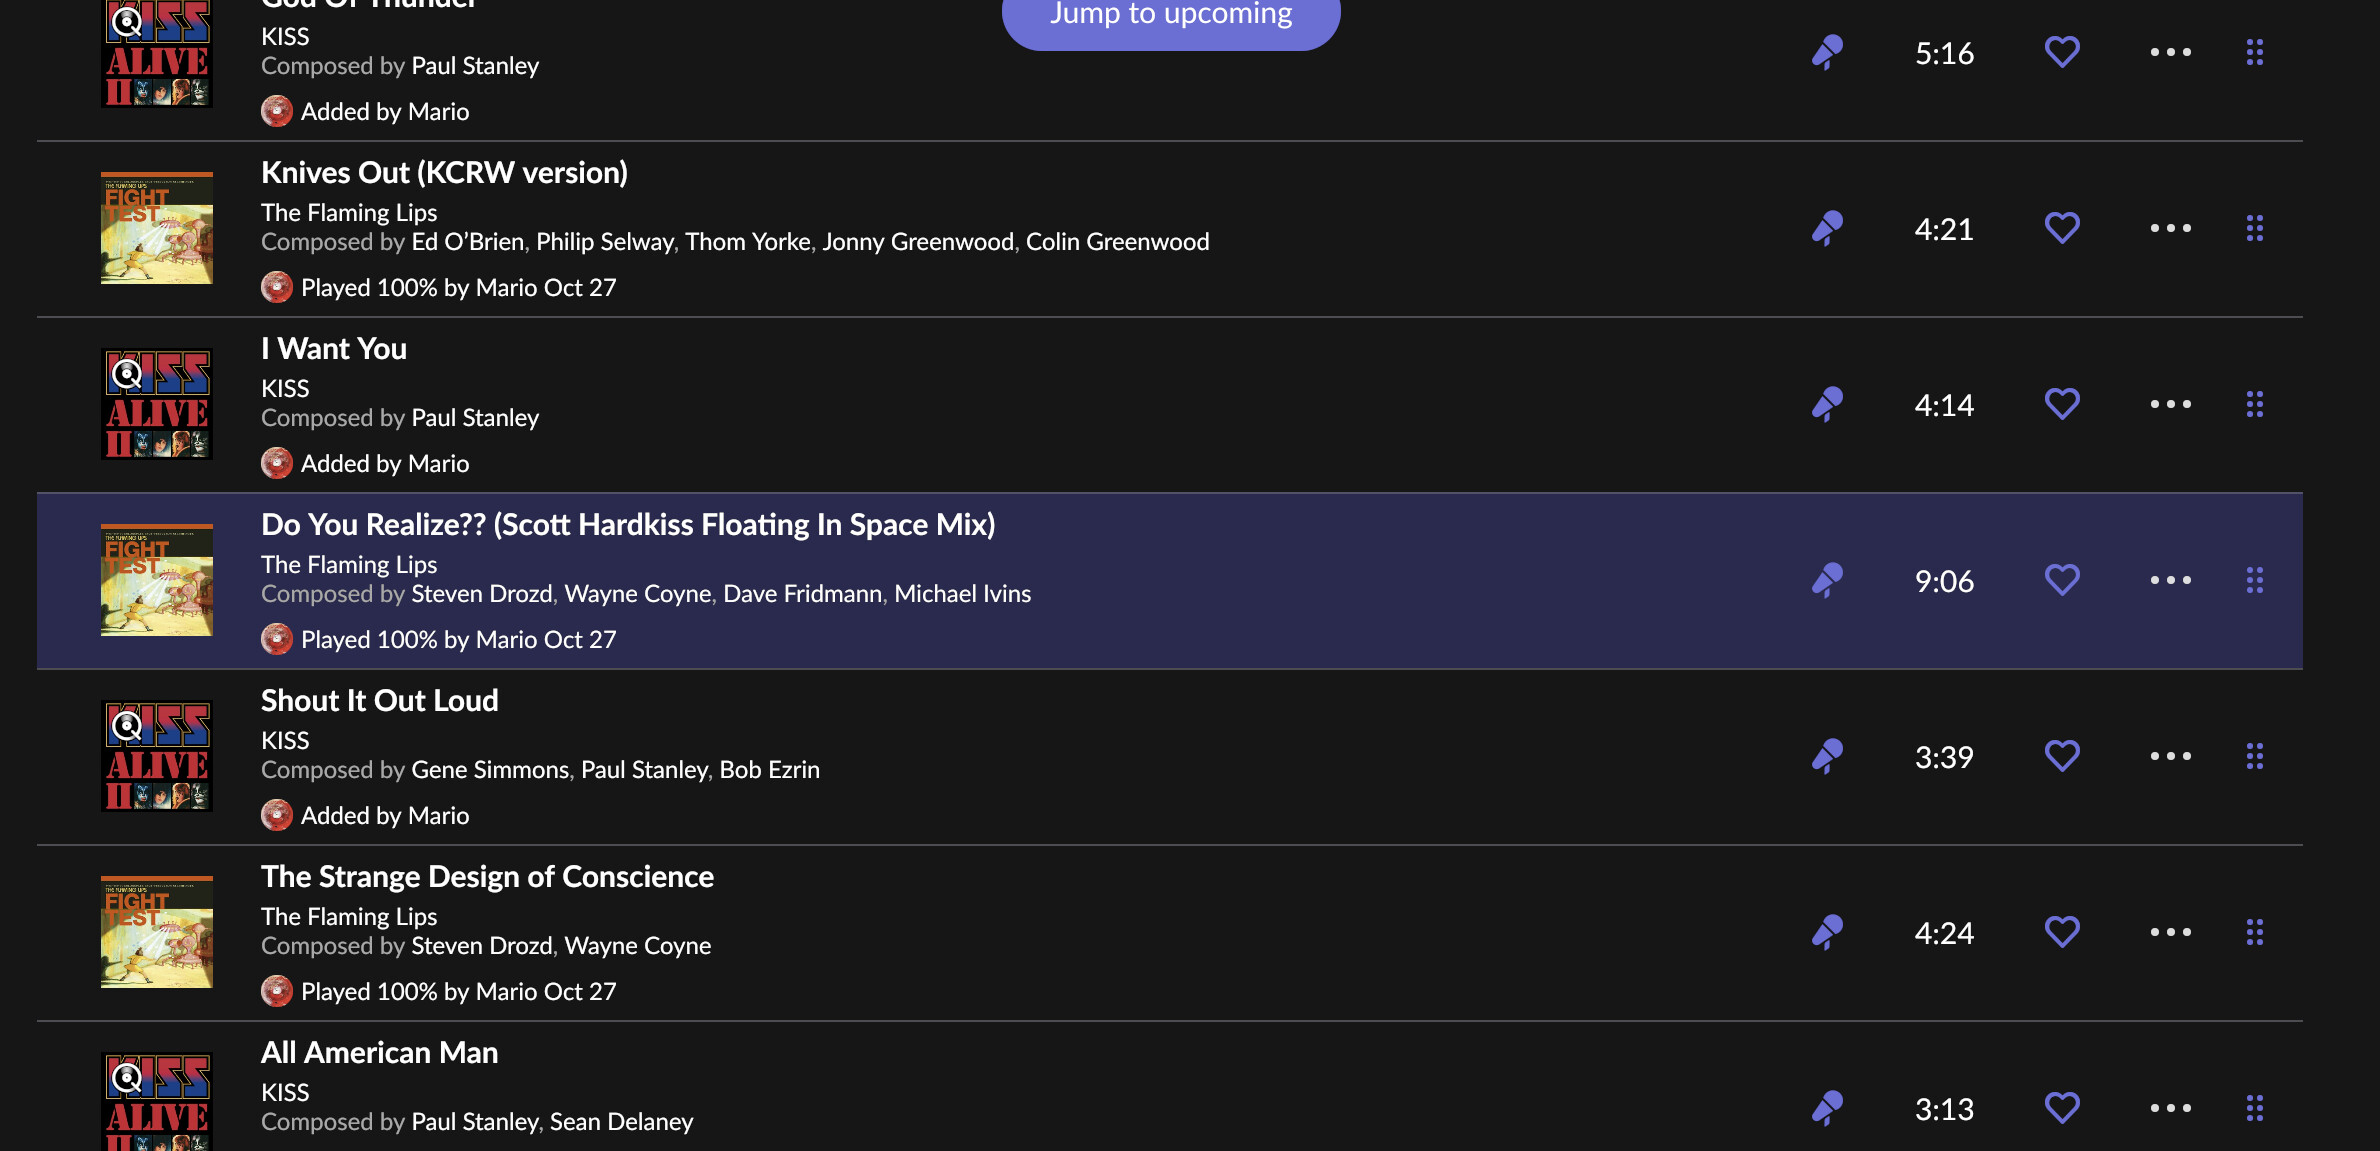Open composer Thom Yorke's page
Image resolution: width=2380 pixels, height=1151 pixels.
tap(748, 242)
